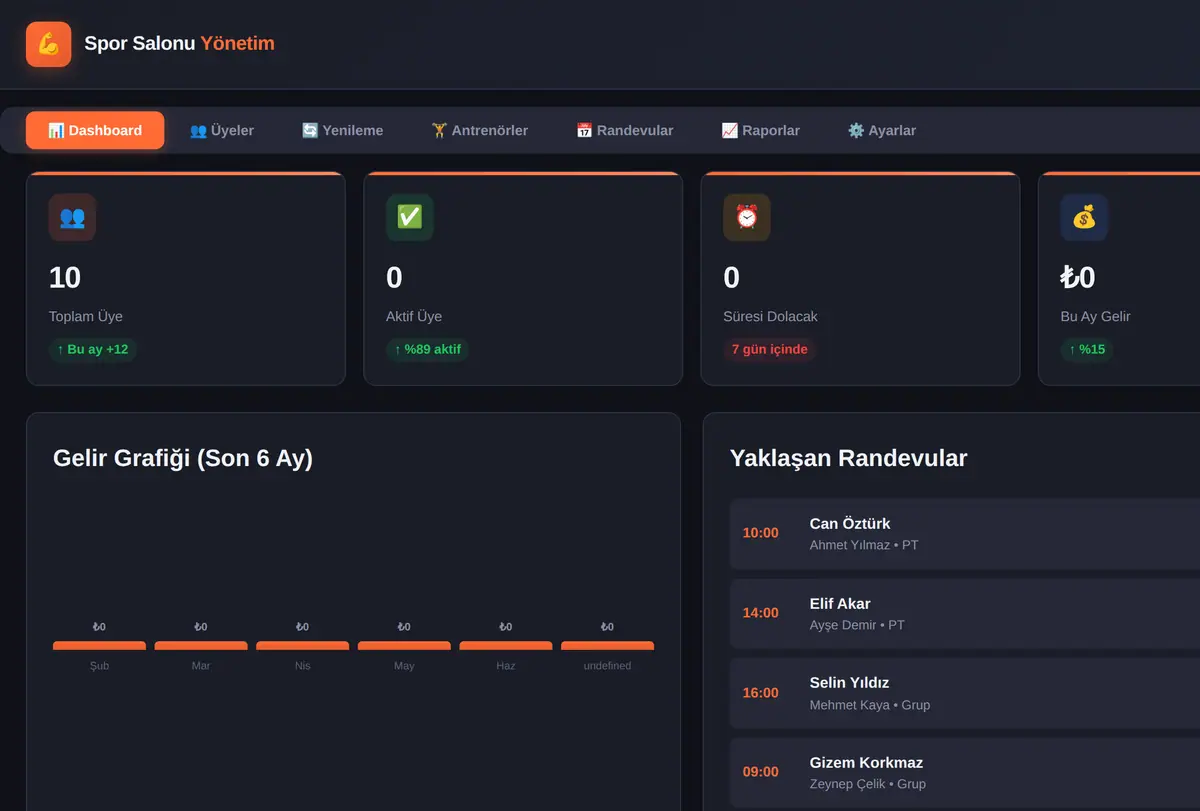The height and width of the screenshot is (811, 1200).
Task: View the Raporlar tab
Action: (x=760, y=130)
